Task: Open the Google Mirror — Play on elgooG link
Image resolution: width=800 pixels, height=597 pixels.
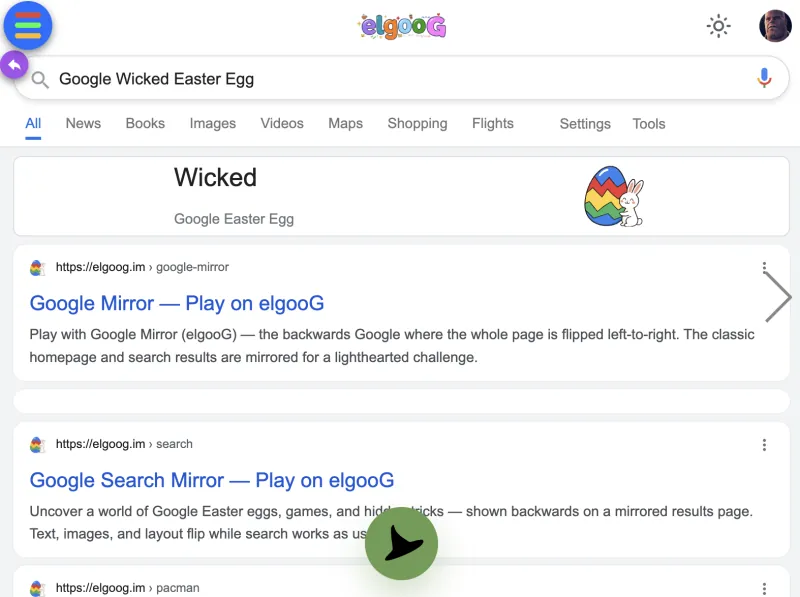Action: click(177, 303)
